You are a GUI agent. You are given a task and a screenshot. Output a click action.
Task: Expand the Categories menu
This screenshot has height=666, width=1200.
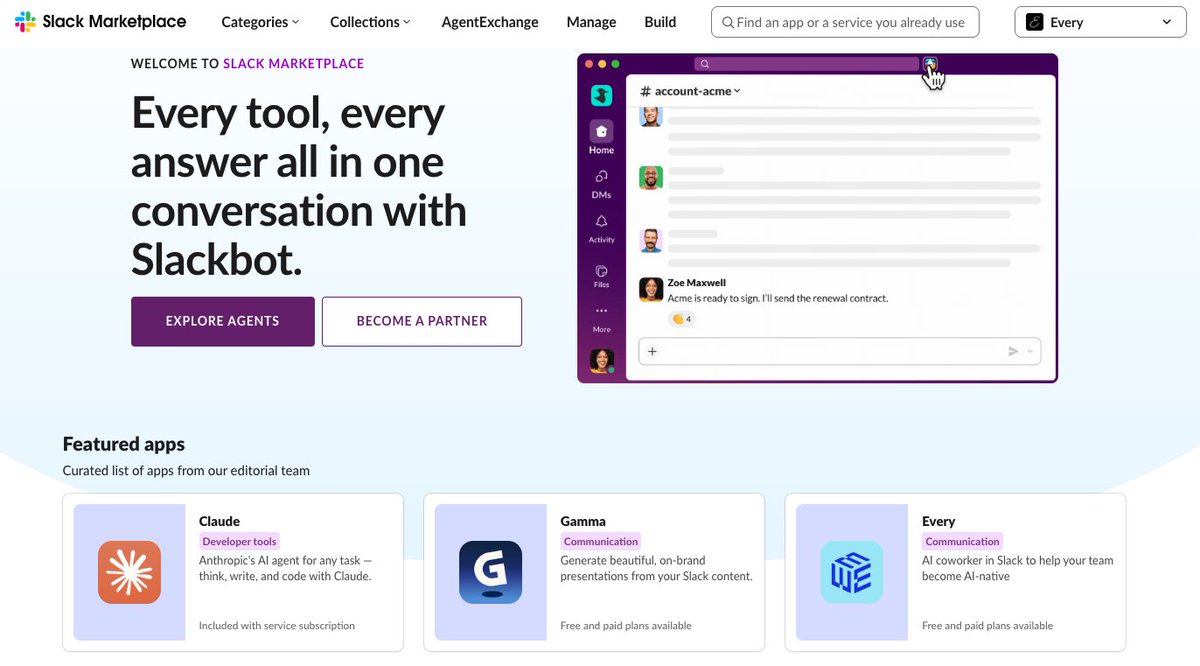pos(260,22)
